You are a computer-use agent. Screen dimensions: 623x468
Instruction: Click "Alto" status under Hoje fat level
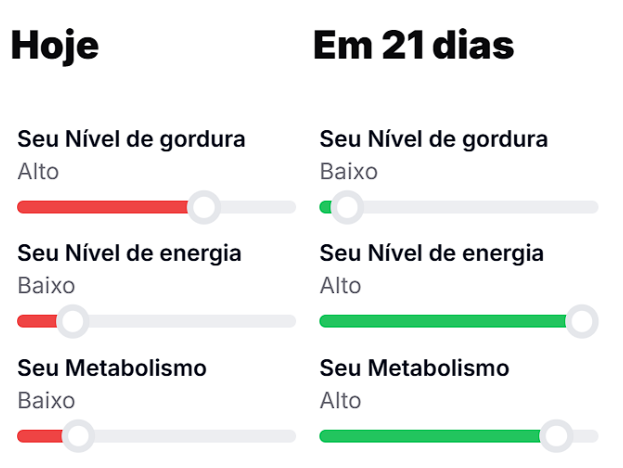pos(38,171)
